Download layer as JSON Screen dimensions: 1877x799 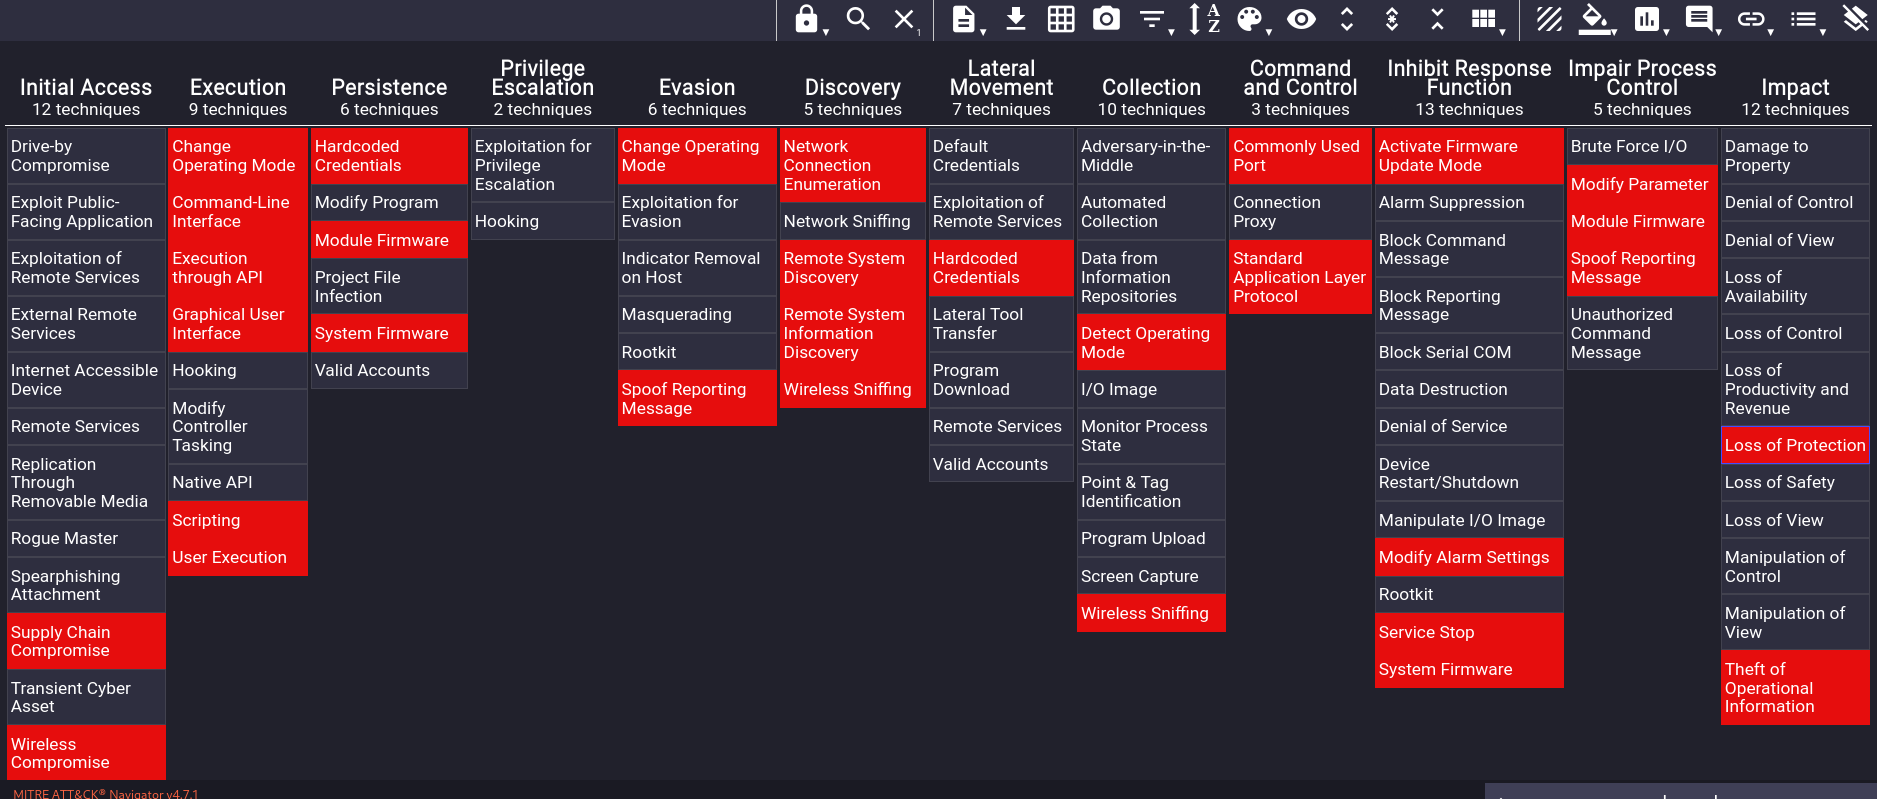pos(1016,19)
